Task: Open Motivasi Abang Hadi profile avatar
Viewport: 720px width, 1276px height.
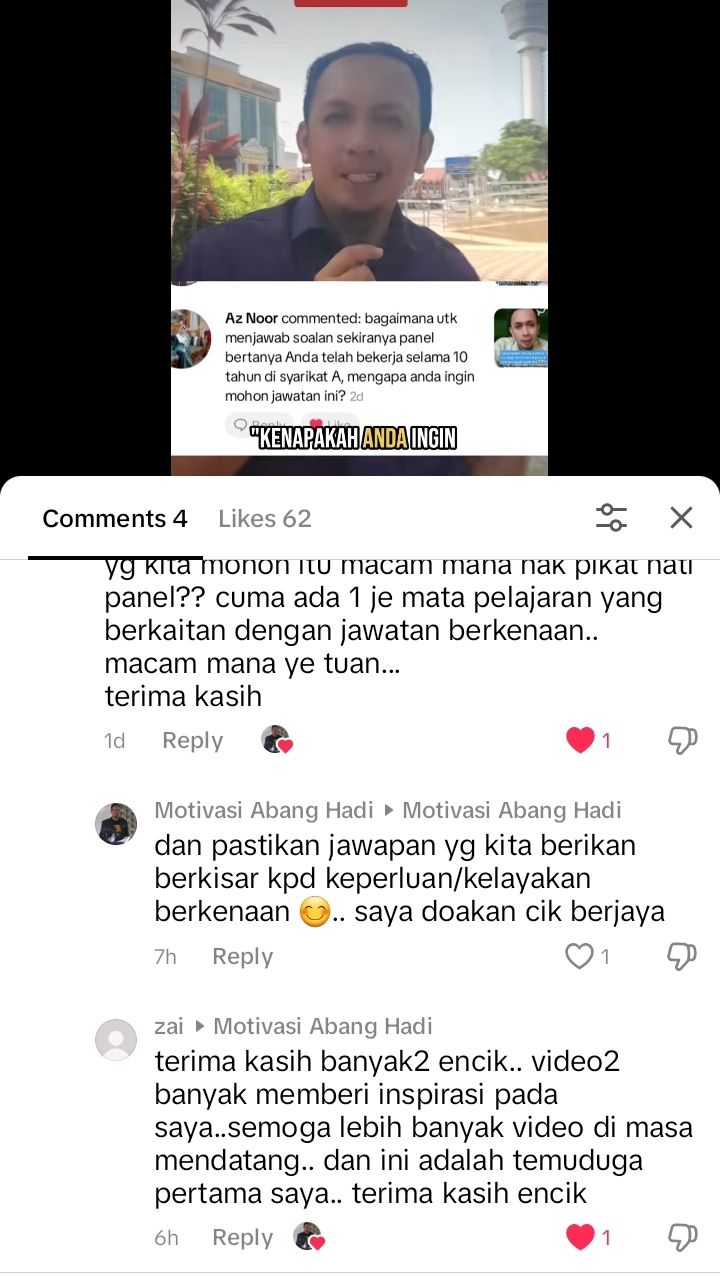Action: pos(116,824)
